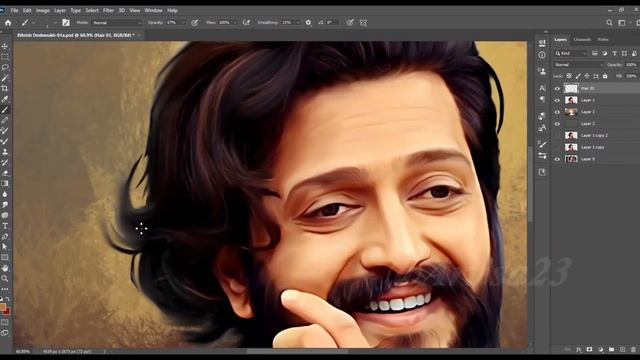Select the Layer 0 thumbnail
The image size is (640, 360).
pos(571,159)
